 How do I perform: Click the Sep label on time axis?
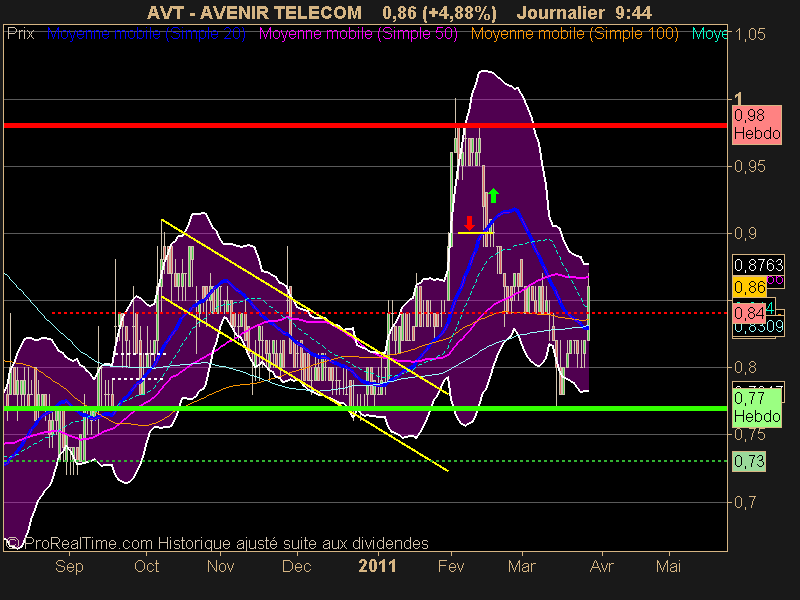pos(69,566)
